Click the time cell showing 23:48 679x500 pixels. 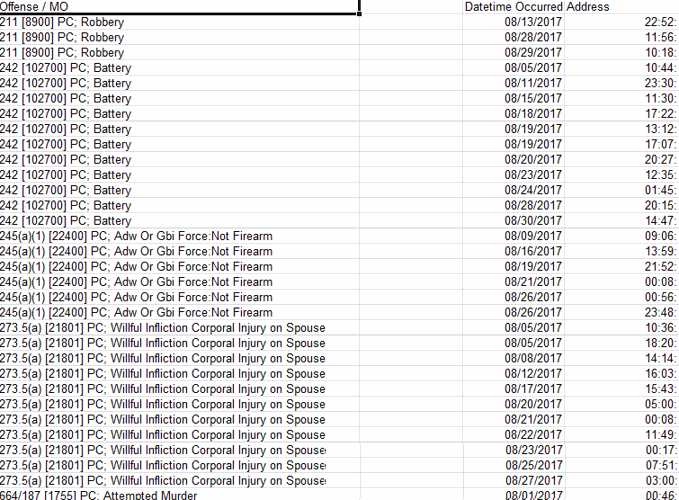(661, 313)
